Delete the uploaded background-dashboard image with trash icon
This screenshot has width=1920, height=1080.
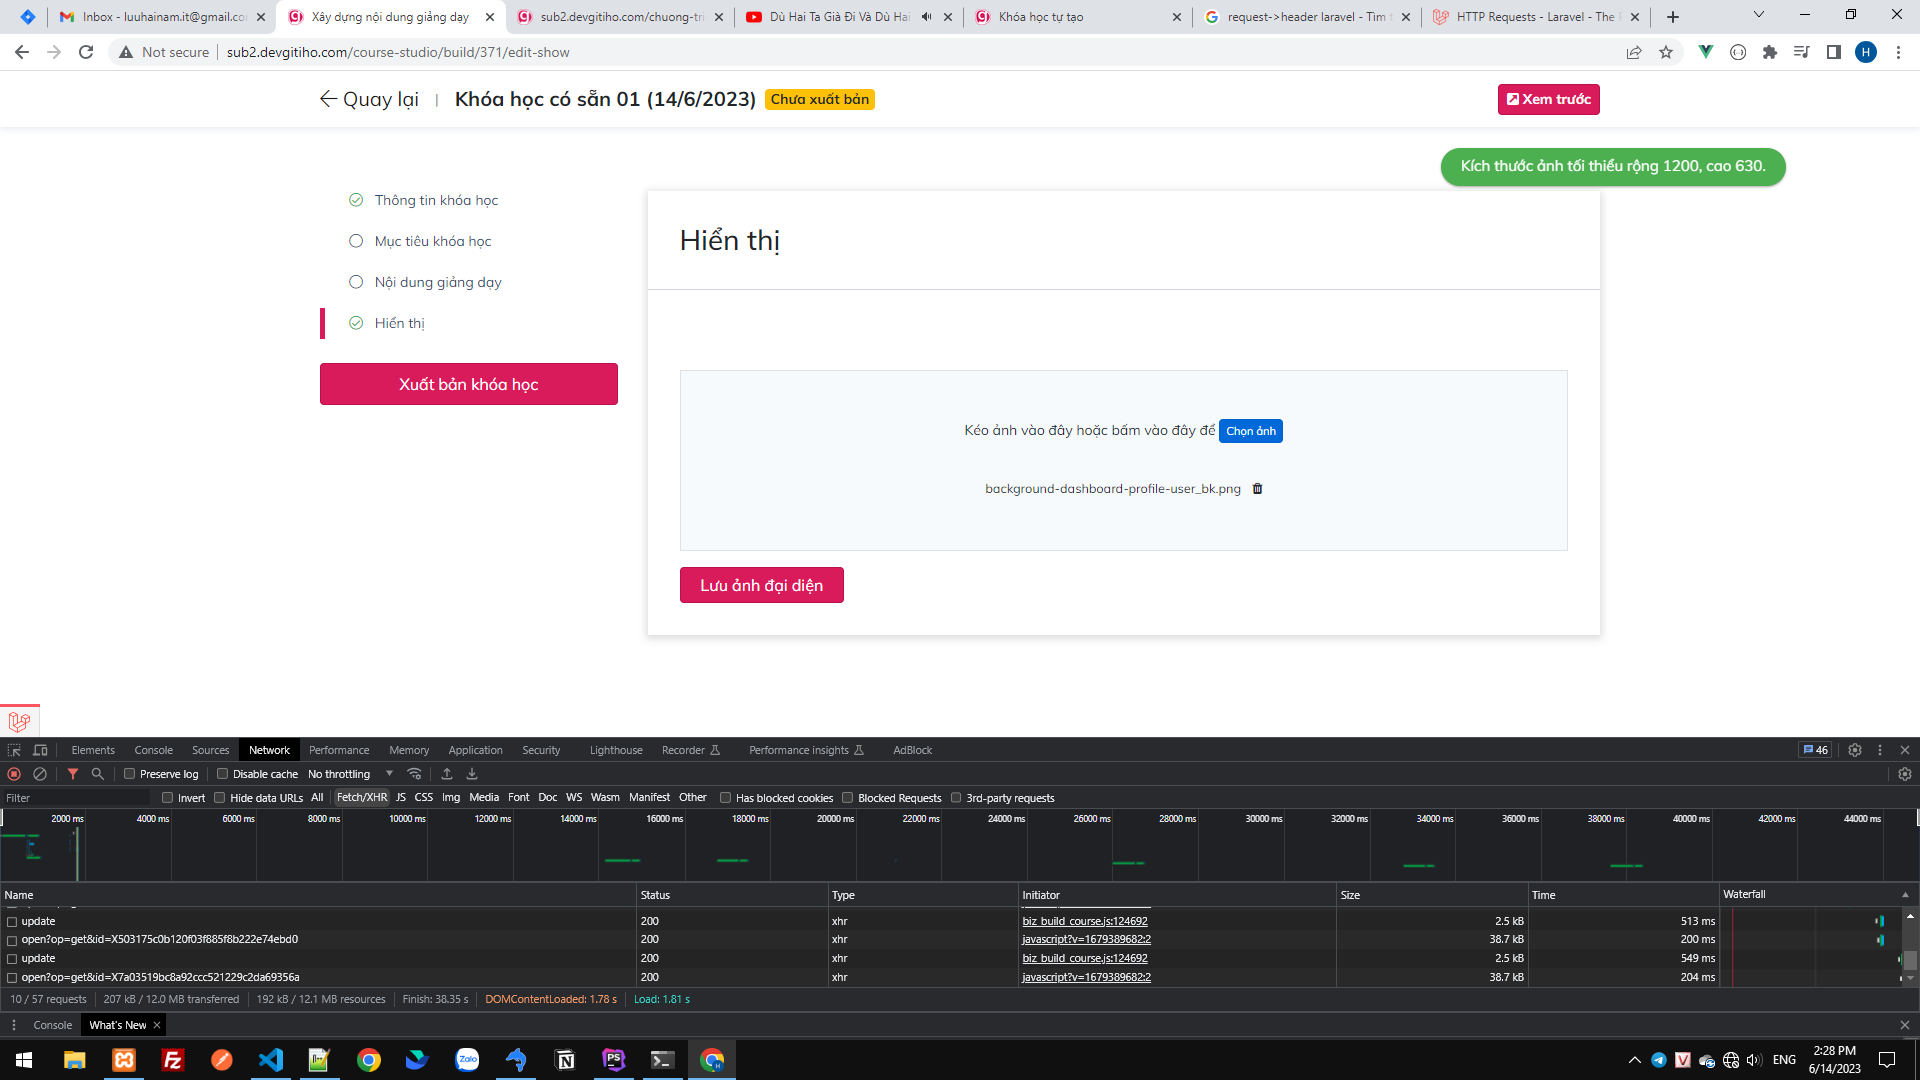pos(1258,489)
